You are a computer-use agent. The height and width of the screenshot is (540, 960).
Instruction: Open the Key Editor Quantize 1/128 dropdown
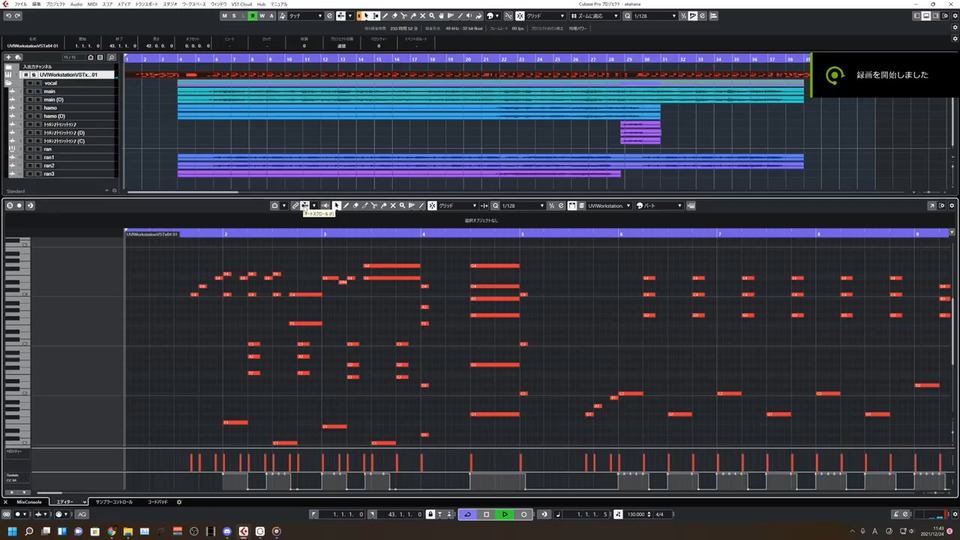[522, 206]
